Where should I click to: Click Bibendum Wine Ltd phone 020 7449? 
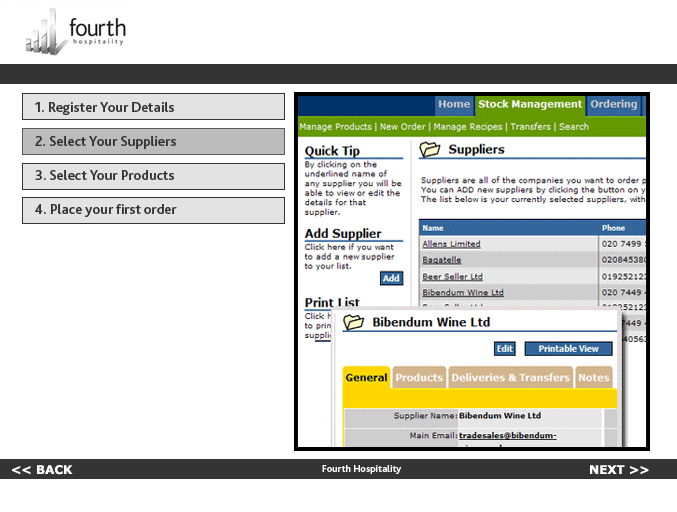click(623, 292)
